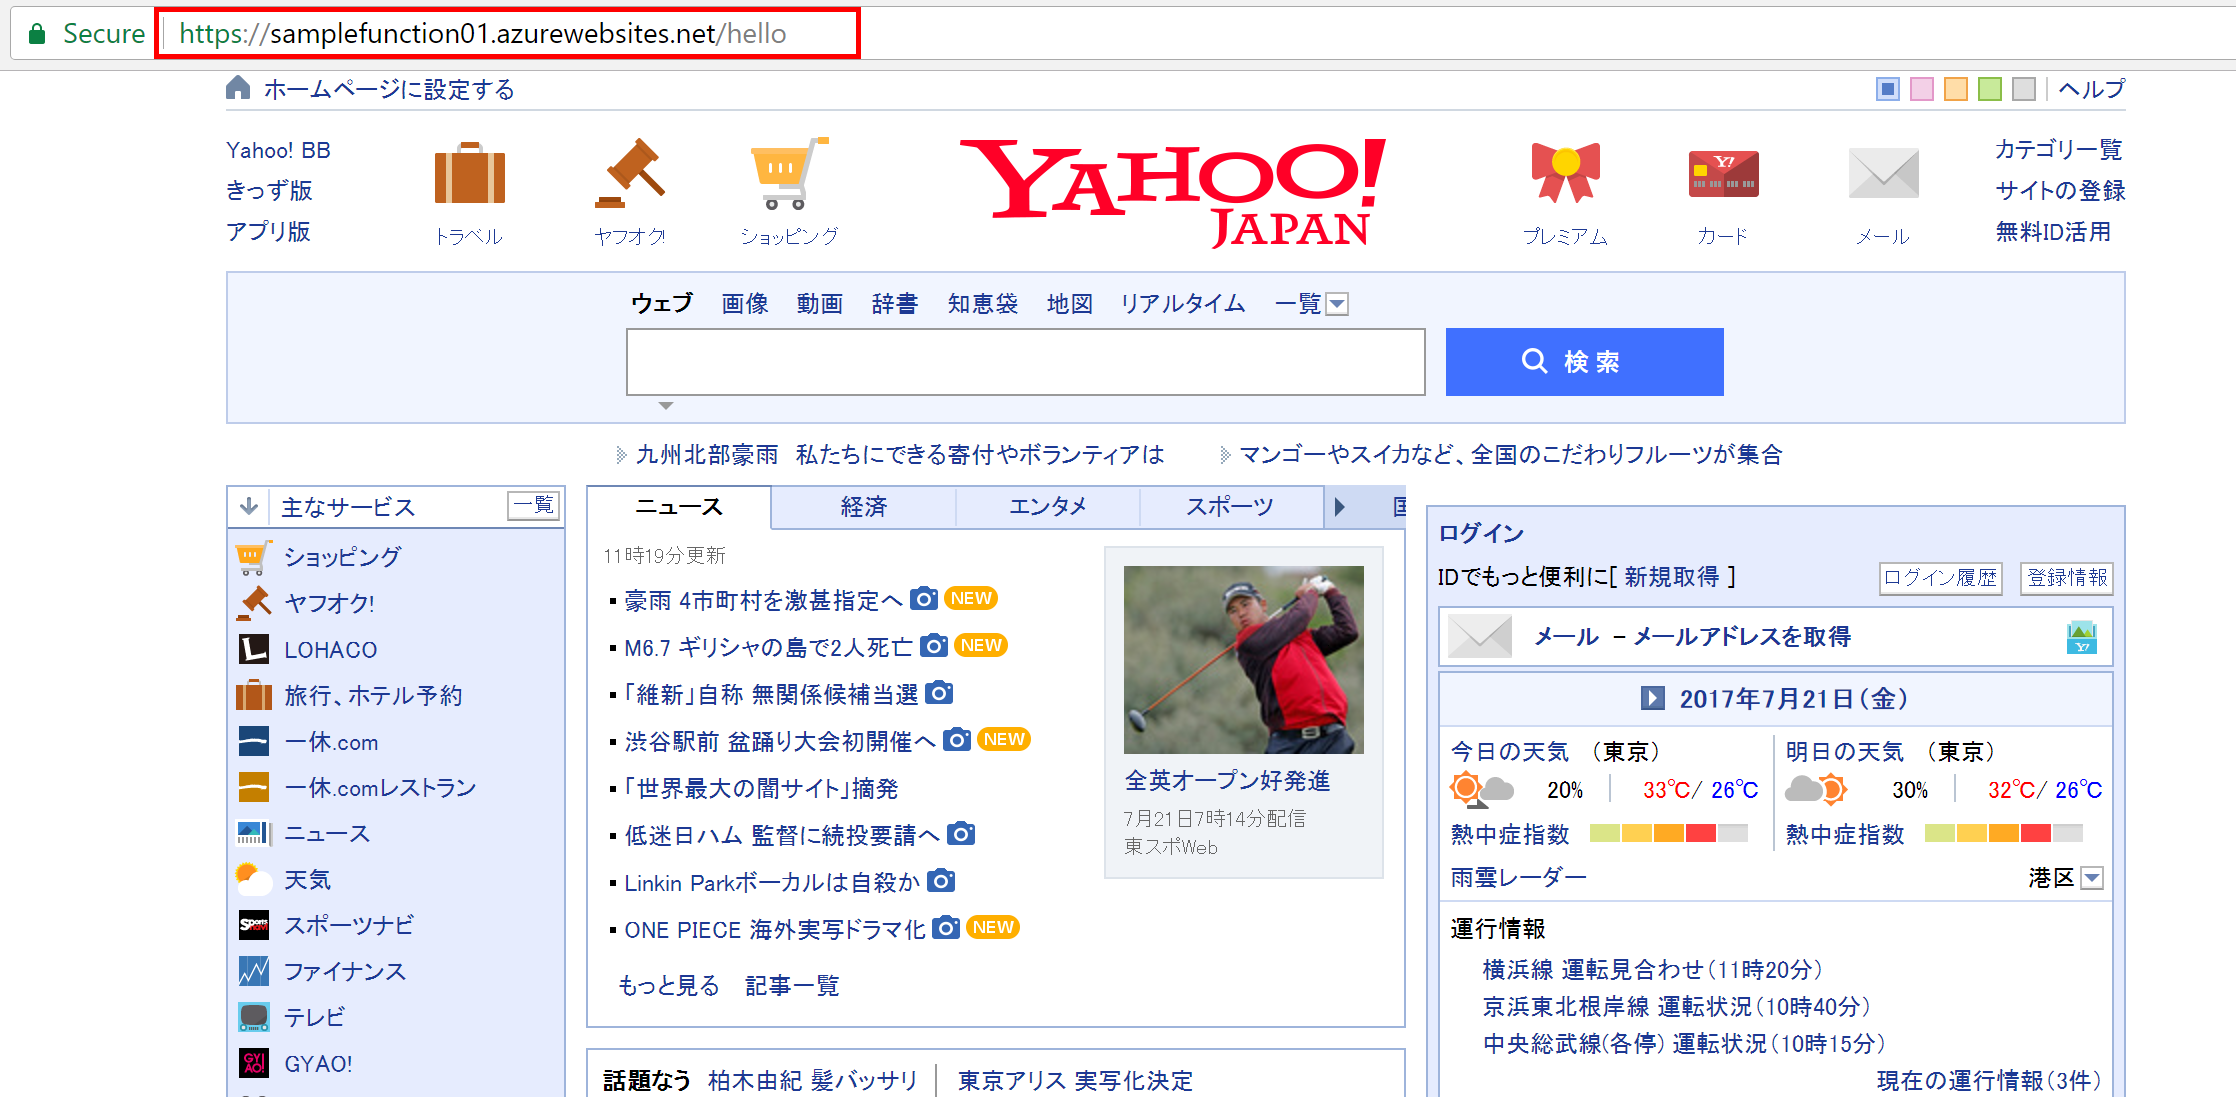The width and height of the screenshot is (2236, 1097).
Task: Click into the Yahoo search input field
Action: tap(1026, 362)
